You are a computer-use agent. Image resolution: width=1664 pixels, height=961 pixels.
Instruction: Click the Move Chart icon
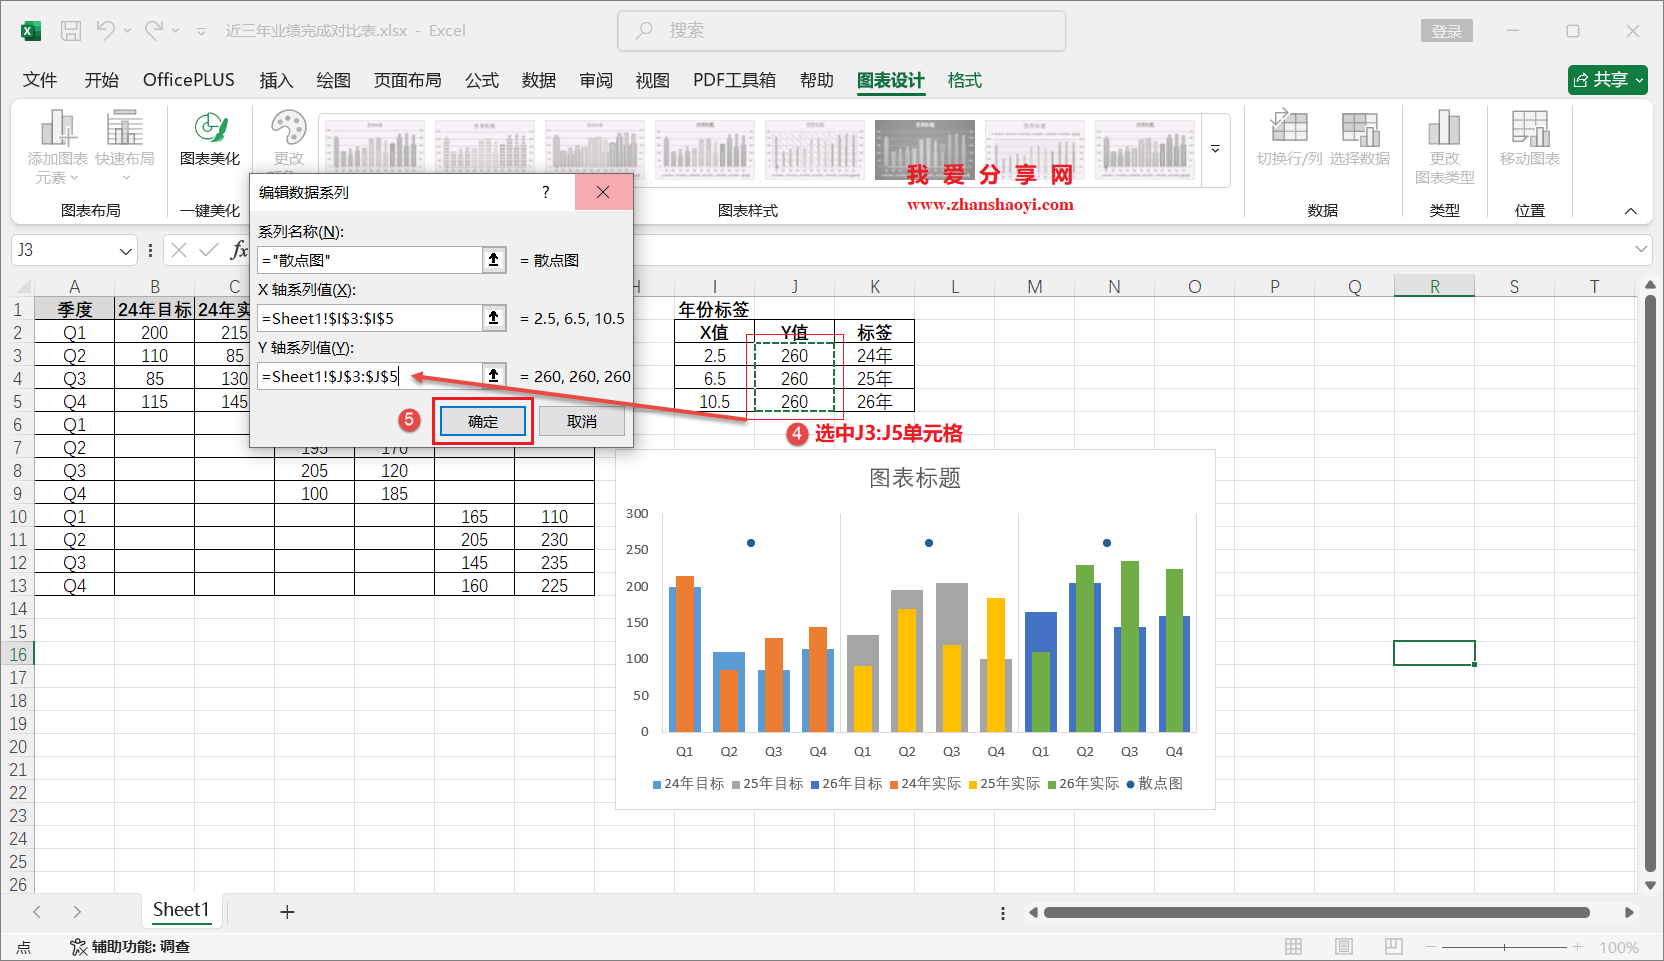pyautogui.click(x=1529, y=139)
